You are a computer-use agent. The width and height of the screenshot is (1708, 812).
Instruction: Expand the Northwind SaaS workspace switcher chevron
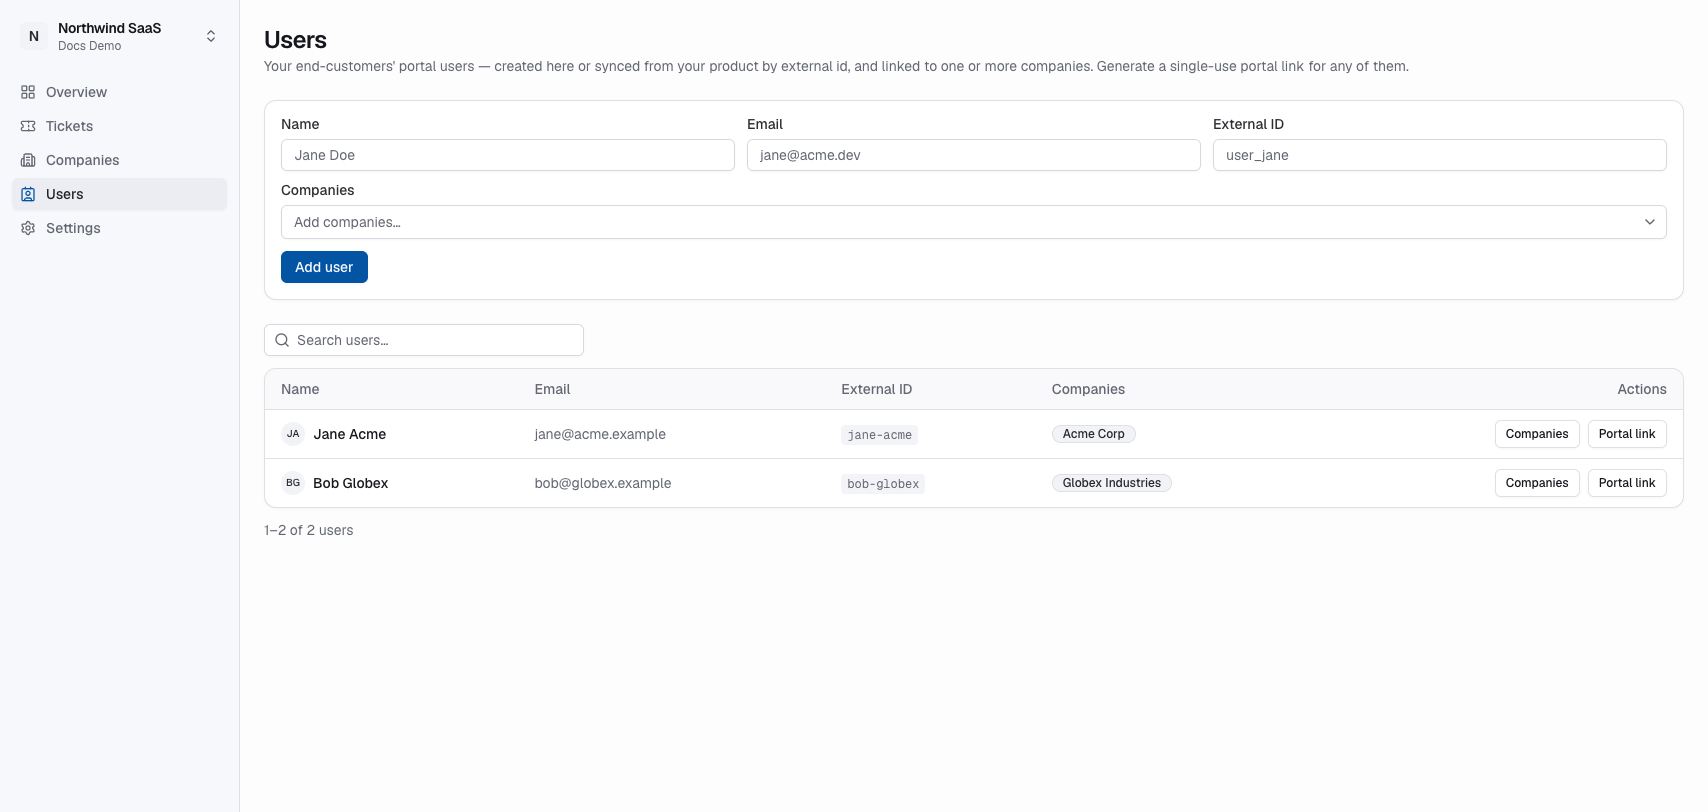tap(211, 36)
